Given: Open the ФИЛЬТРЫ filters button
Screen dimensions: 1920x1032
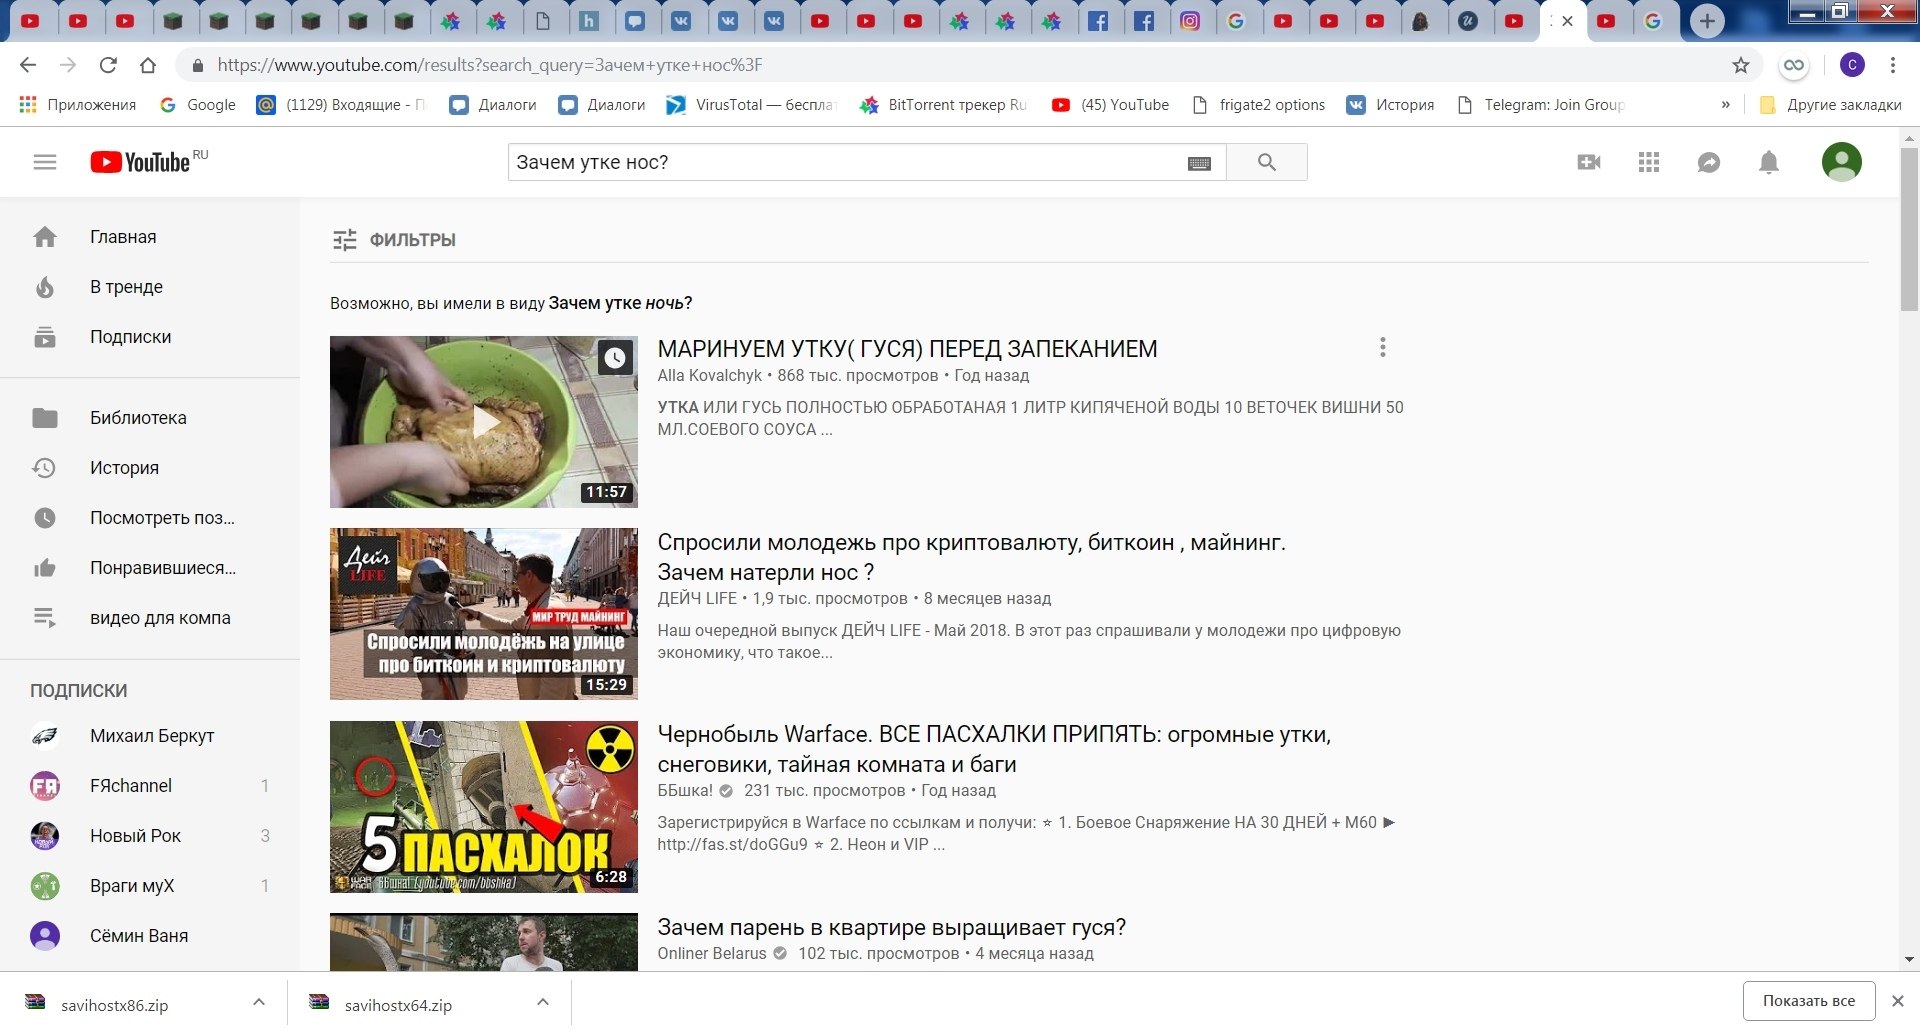Looking at the screenshot, I should 394,240.
